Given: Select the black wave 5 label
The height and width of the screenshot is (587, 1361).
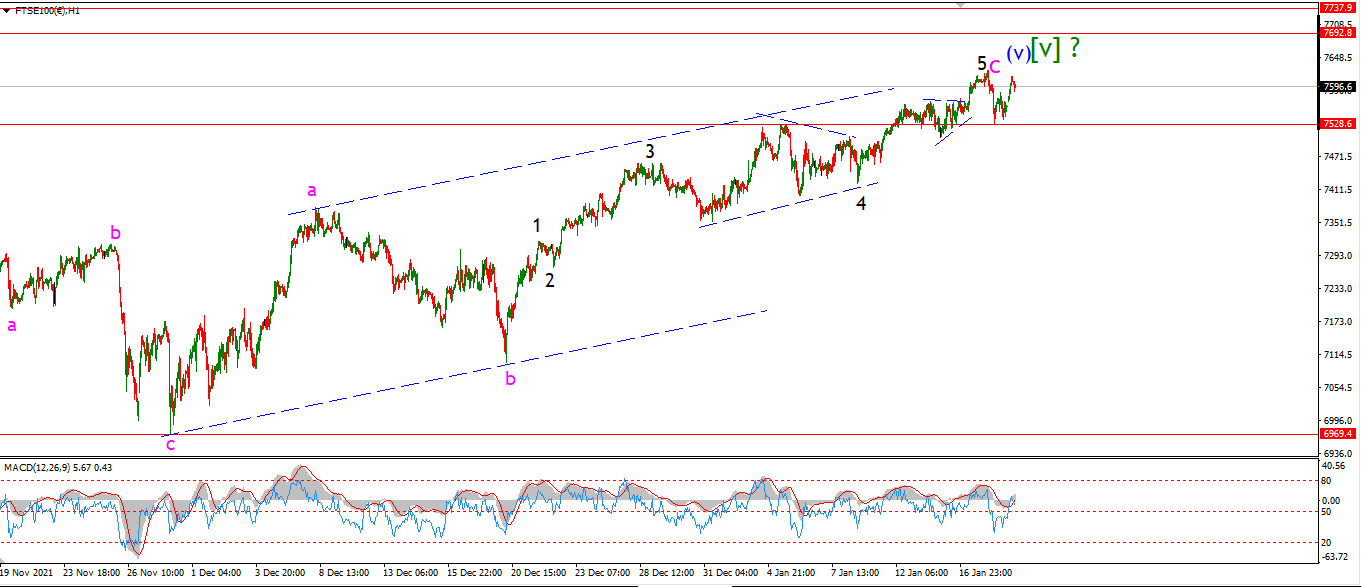Looking at the screenshot, I should click(982, 63).
